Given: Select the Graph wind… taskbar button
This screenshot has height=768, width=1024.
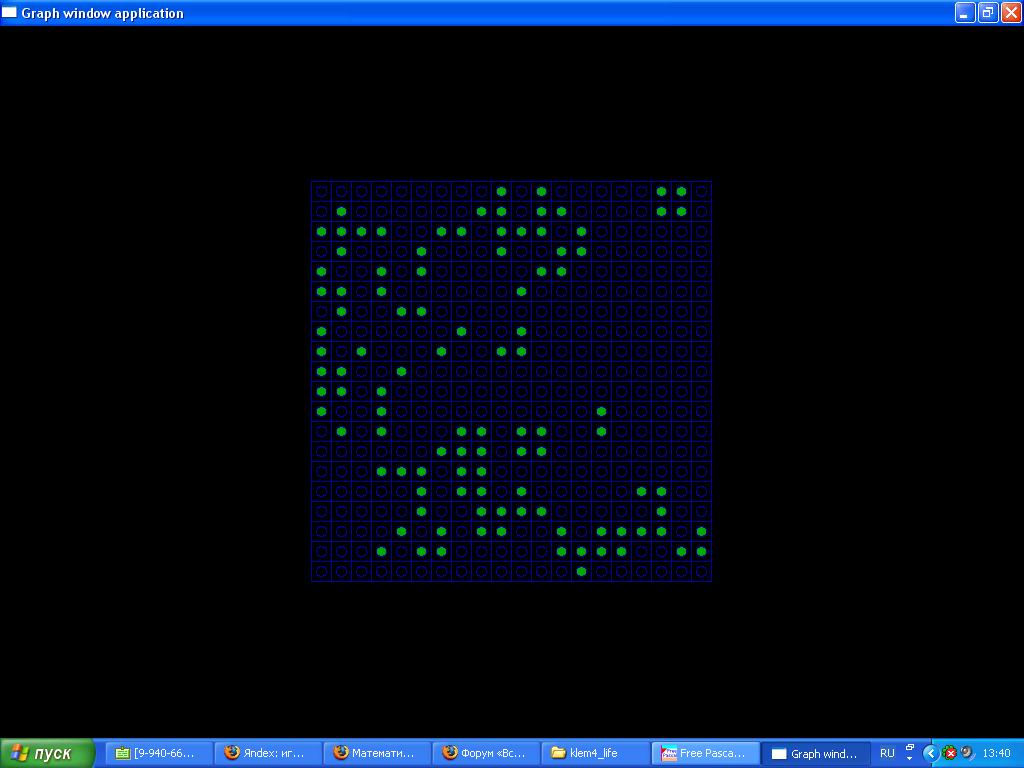Looking at the screenshot, I should 815,753.
